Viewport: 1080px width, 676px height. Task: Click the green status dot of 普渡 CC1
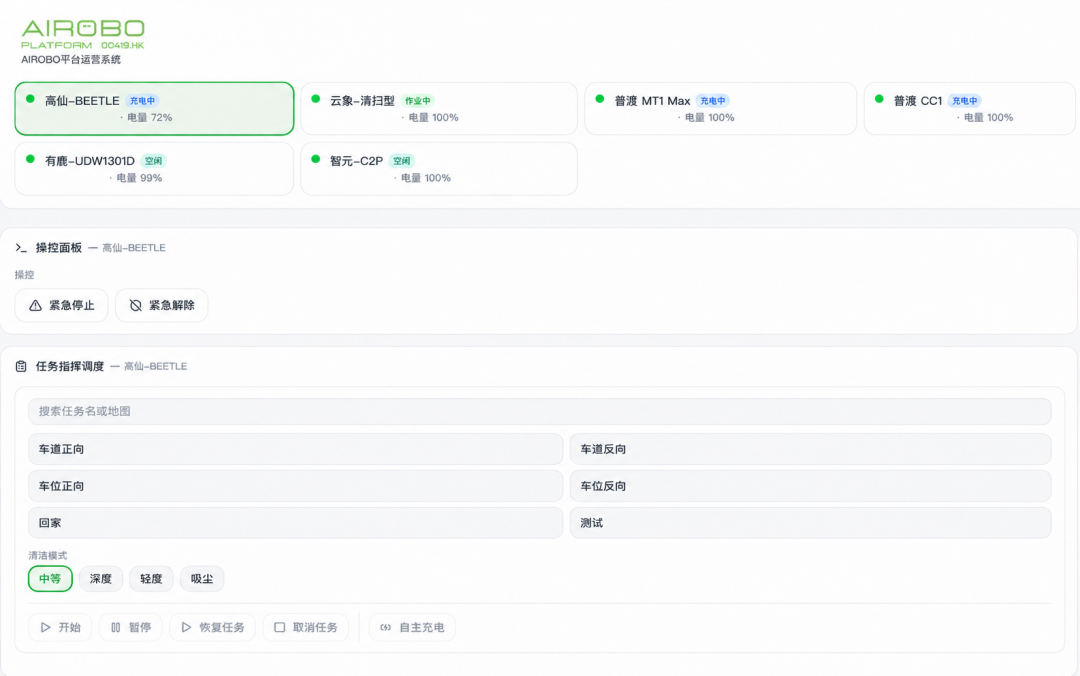point(879,99)
